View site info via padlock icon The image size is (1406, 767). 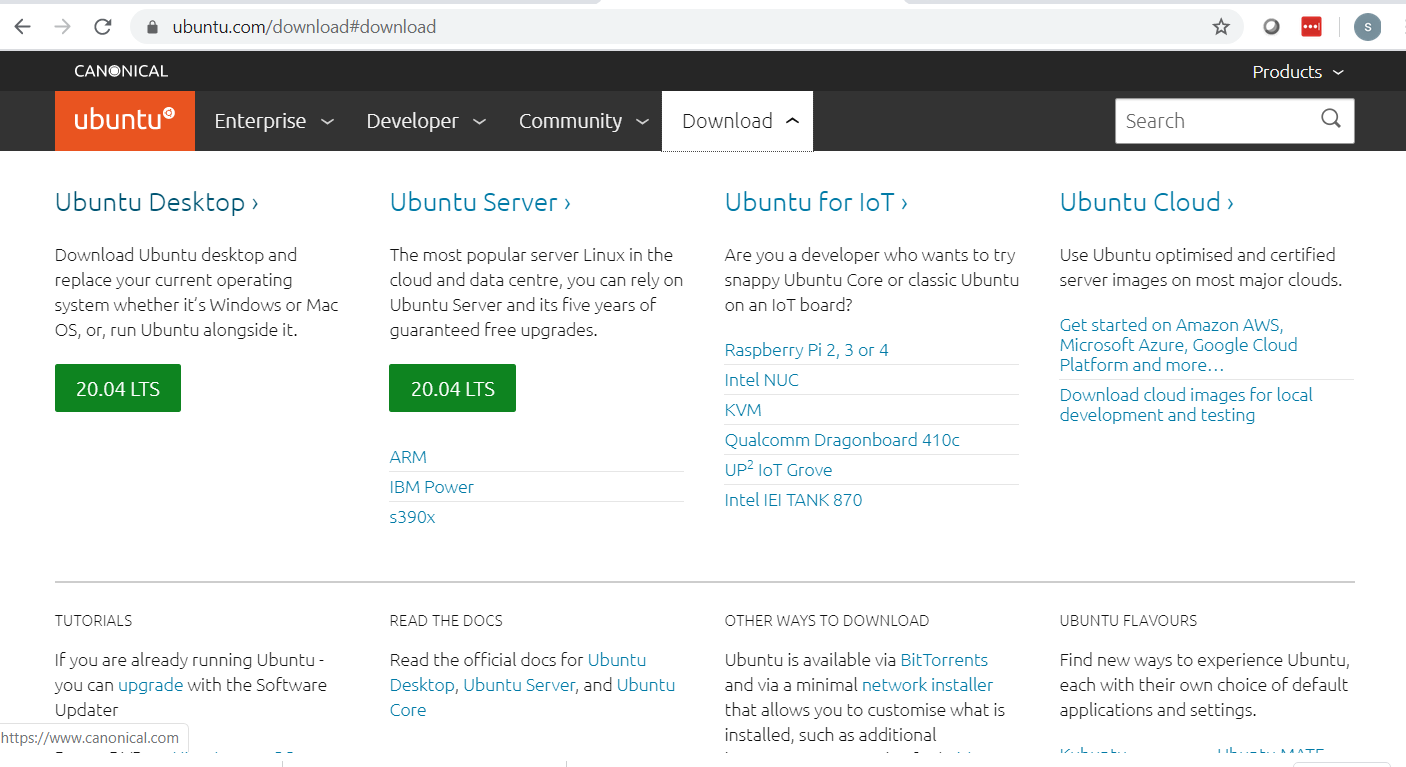[x=153, y=27]
